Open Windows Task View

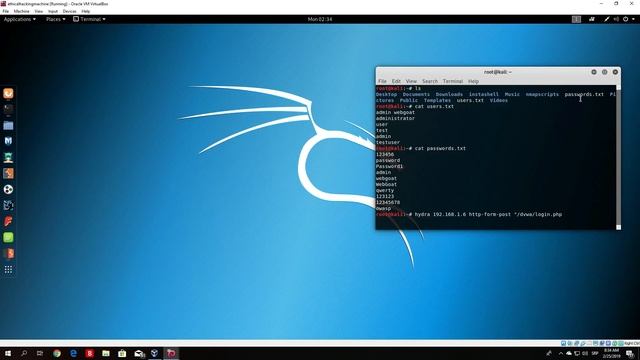[x=40, y=353]
